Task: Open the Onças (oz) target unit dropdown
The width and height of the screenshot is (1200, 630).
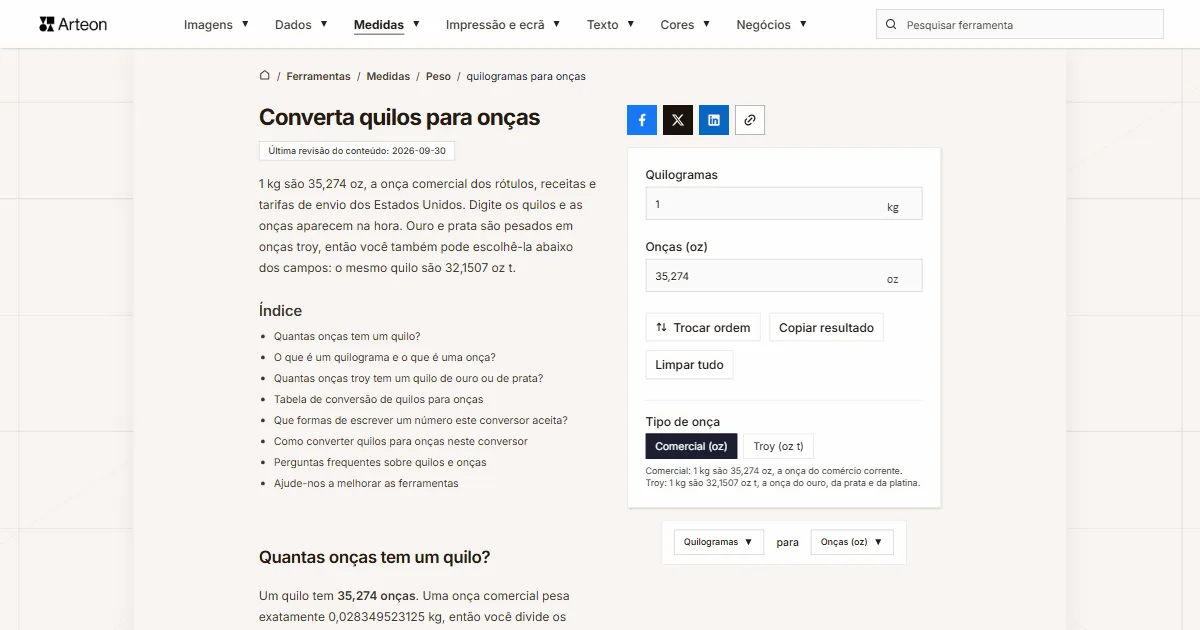Action: point(852,542)
